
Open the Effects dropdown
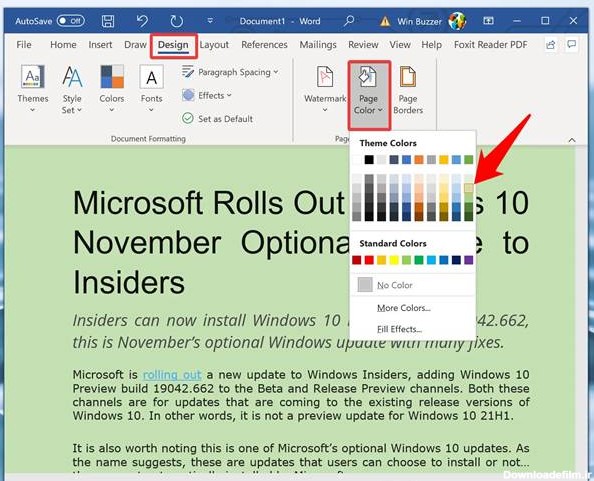coord(207,95)
